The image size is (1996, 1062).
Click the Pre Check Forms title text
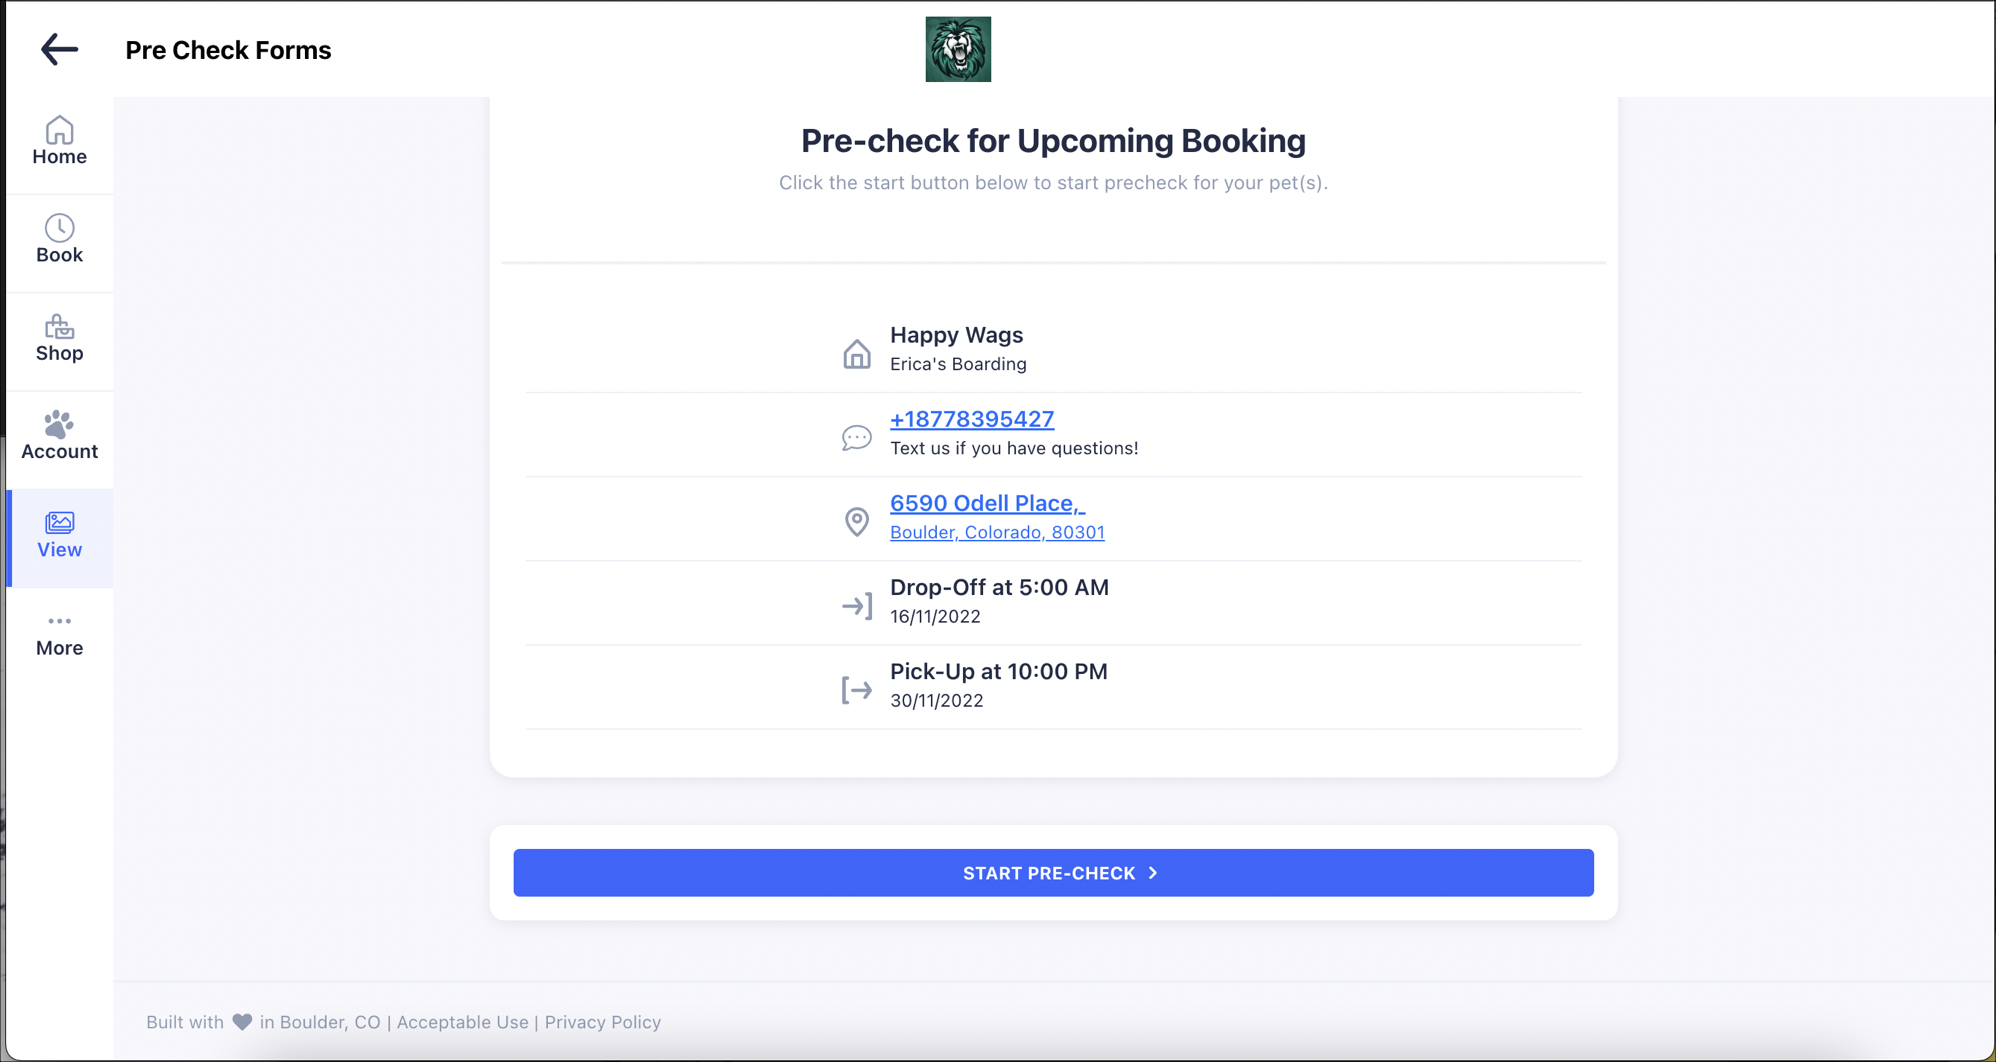coord(228,49)
